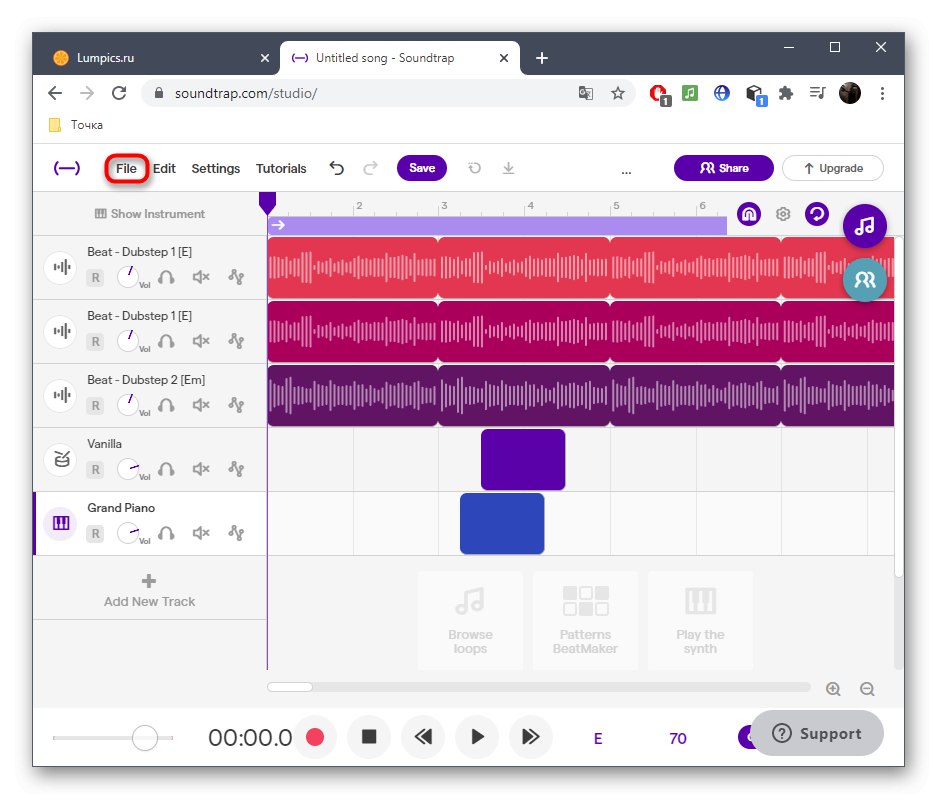
Task: Click the undo arrow icon
Action: coord(336,169)
